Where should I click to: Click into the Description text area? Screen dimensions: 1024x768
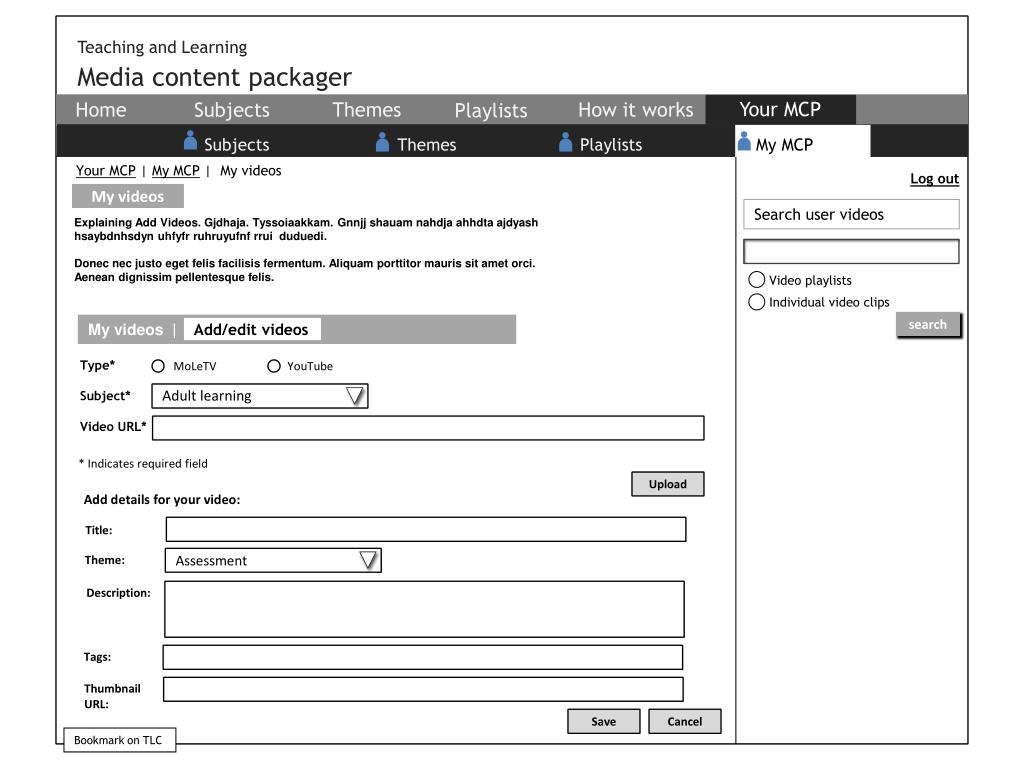pyautogui.click(x=424, y=609)
